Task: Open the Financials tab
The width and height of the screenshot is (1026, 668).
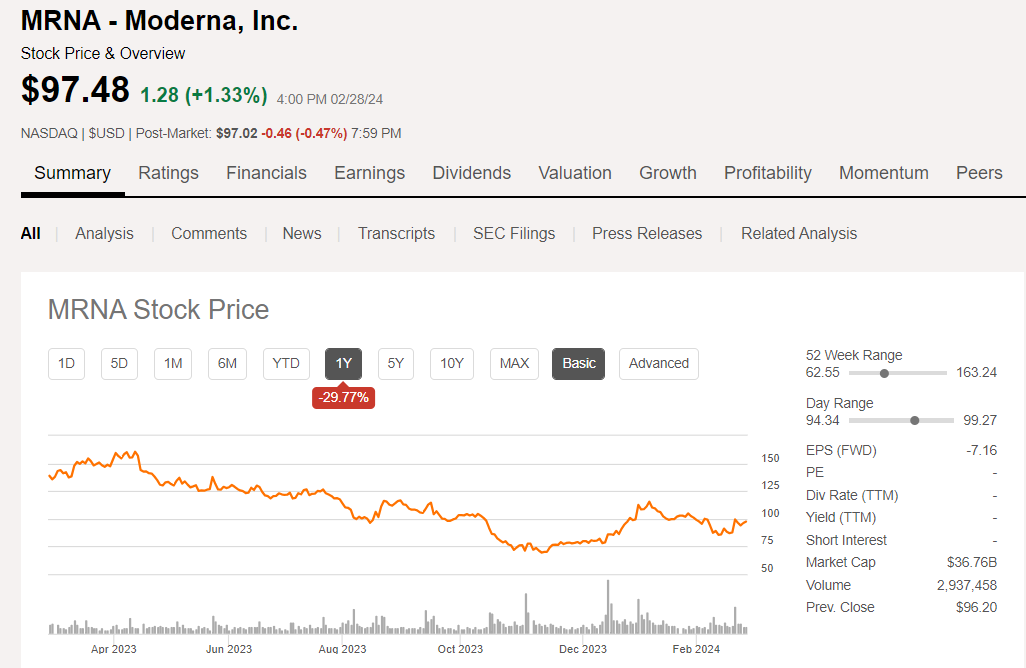Action: tap(266, 173)
